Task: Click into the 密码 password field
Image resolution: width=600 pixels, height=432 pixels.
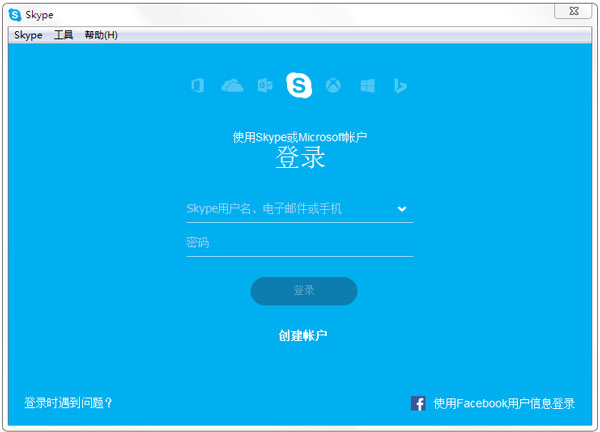Action: point(299,243)
